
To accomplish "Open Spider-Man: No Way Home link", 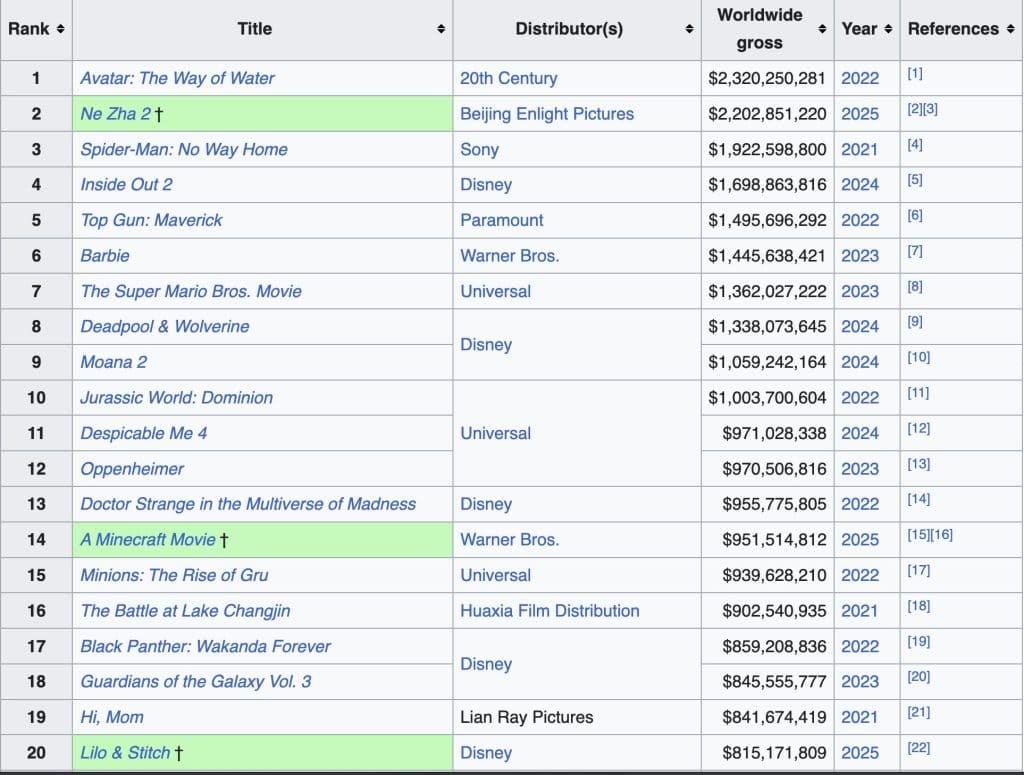I will coord(184,150).
